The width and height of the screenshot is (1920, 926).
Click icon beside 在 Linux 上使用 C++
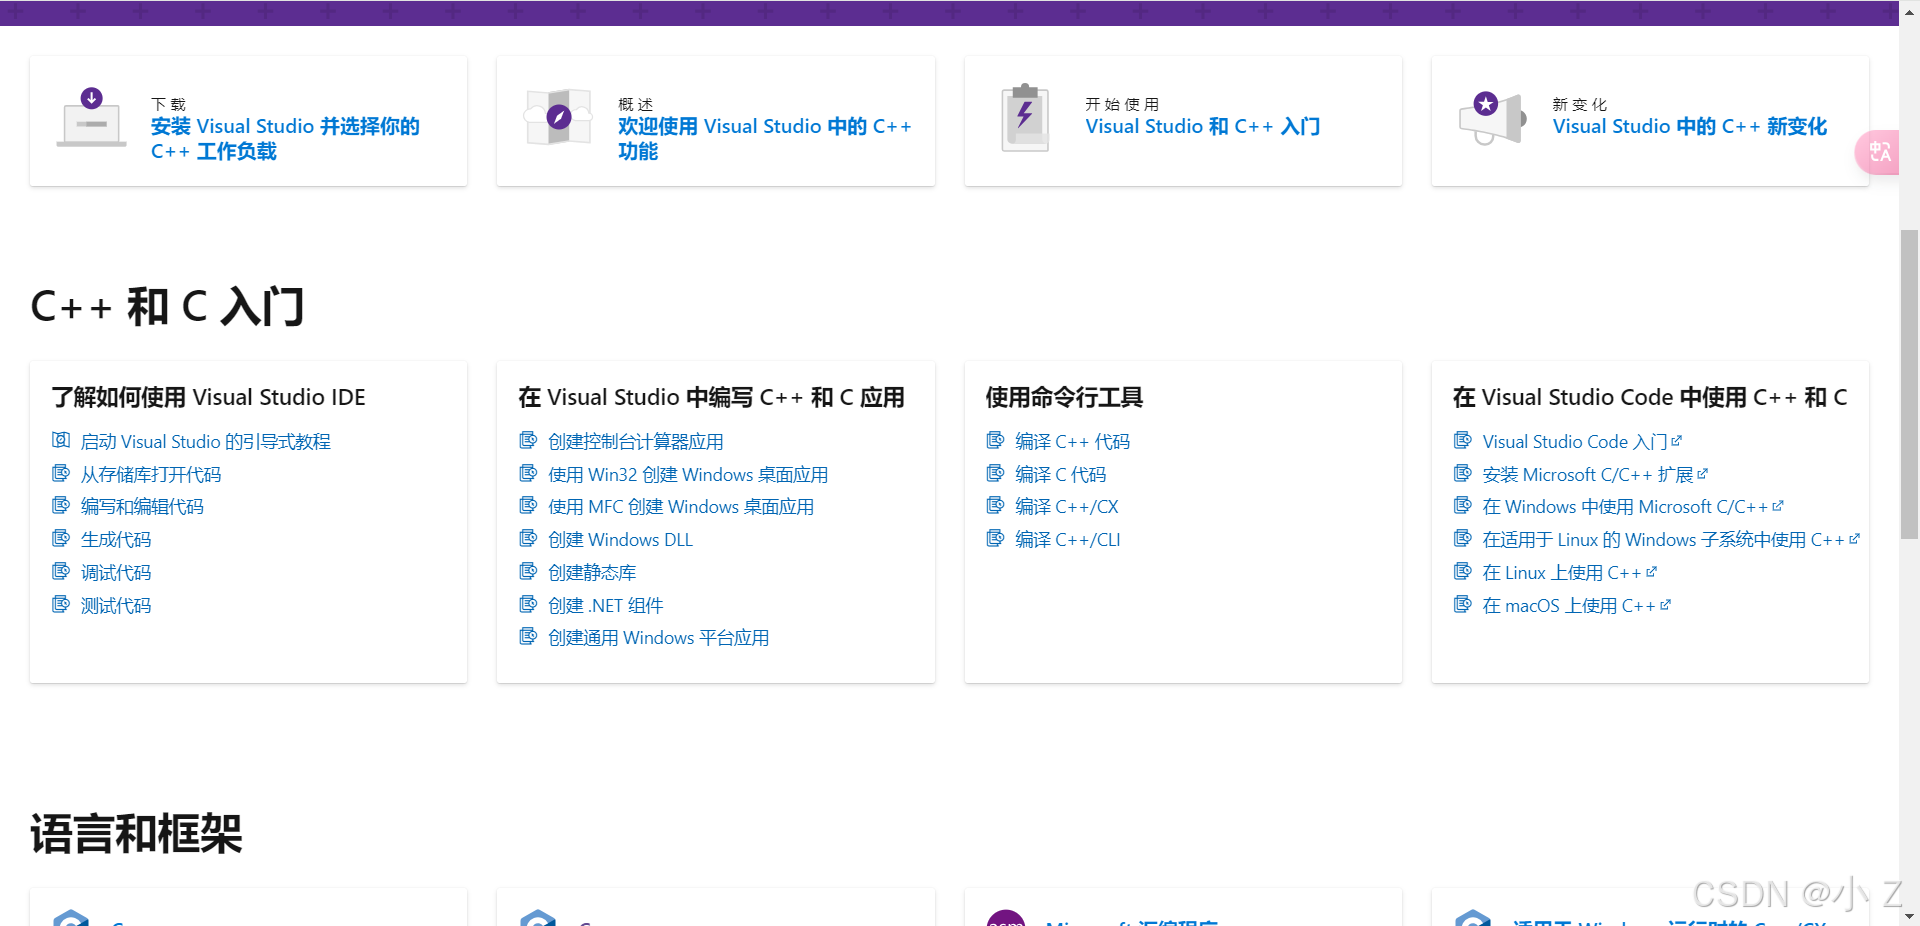point(1462,571)
